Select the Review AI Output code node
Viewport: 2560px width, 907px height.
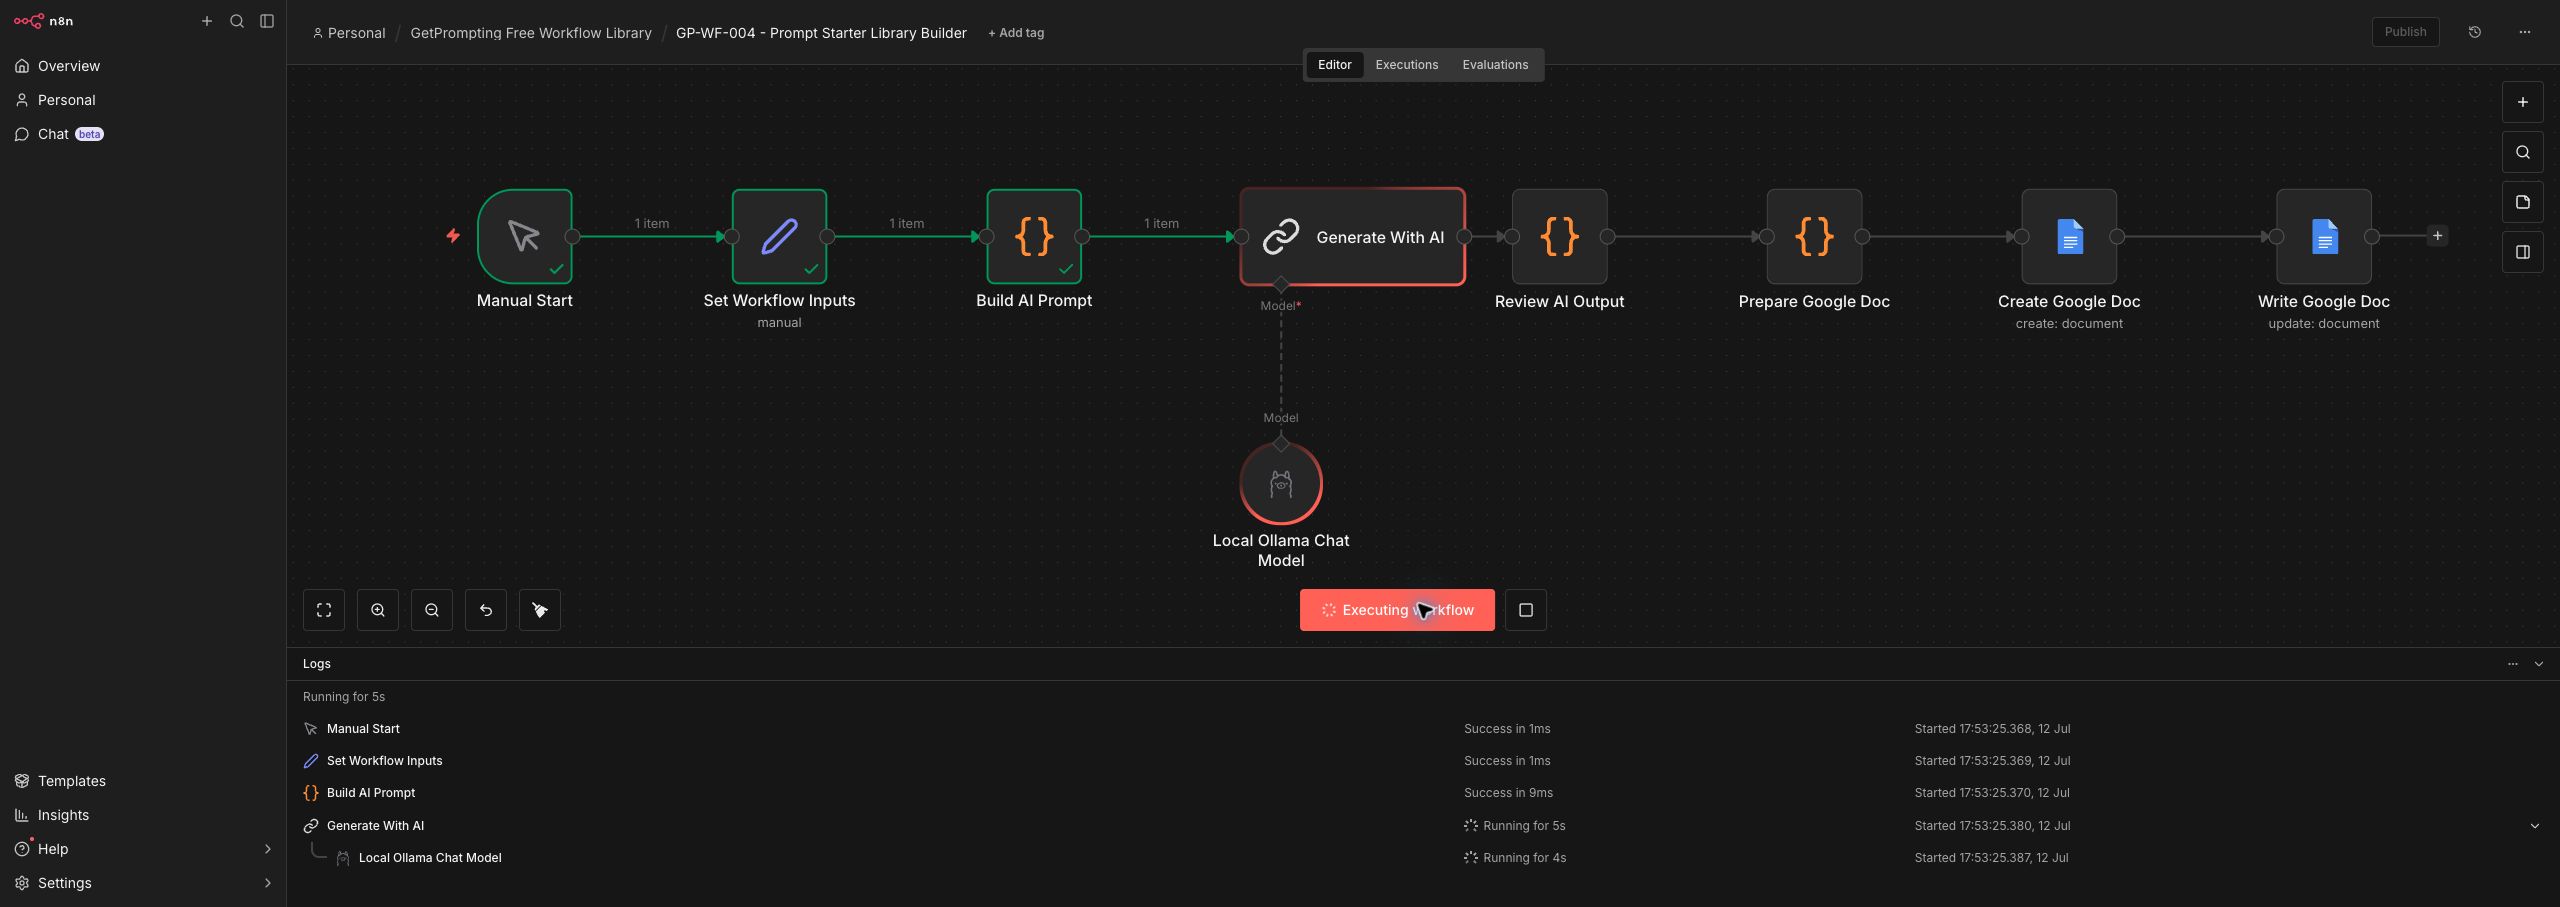pyautogui.click(x=1560, y=237)
